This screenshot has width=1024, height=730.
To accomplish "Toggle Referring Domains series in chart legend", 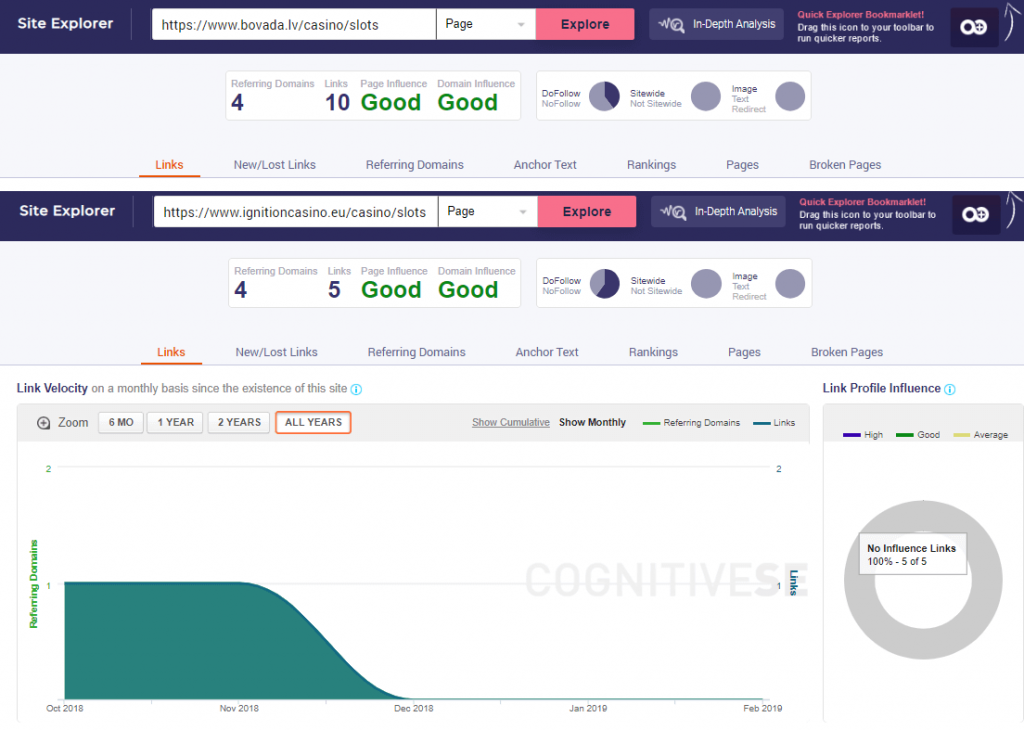I will pos(692,423).
